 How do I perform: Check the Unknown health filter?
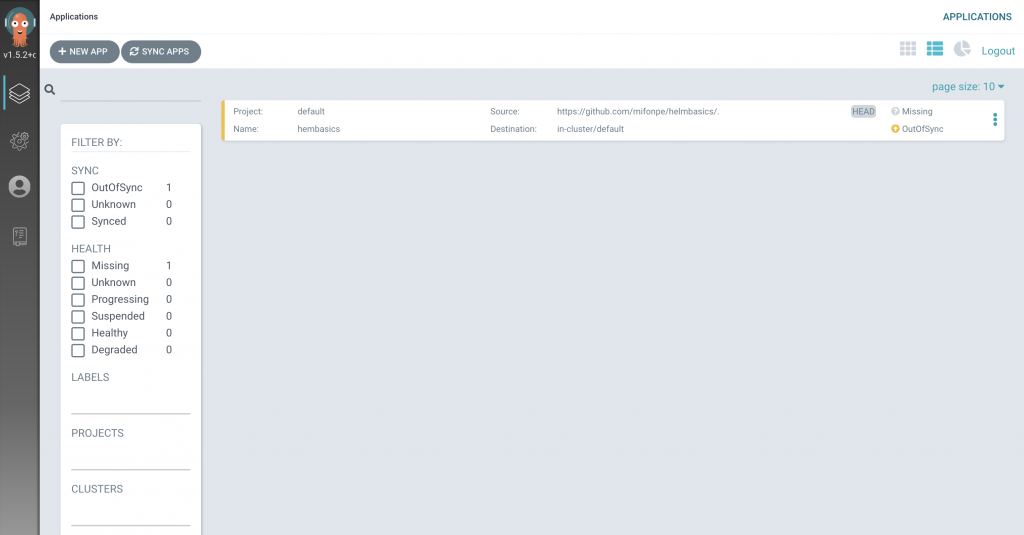(78, 283)
